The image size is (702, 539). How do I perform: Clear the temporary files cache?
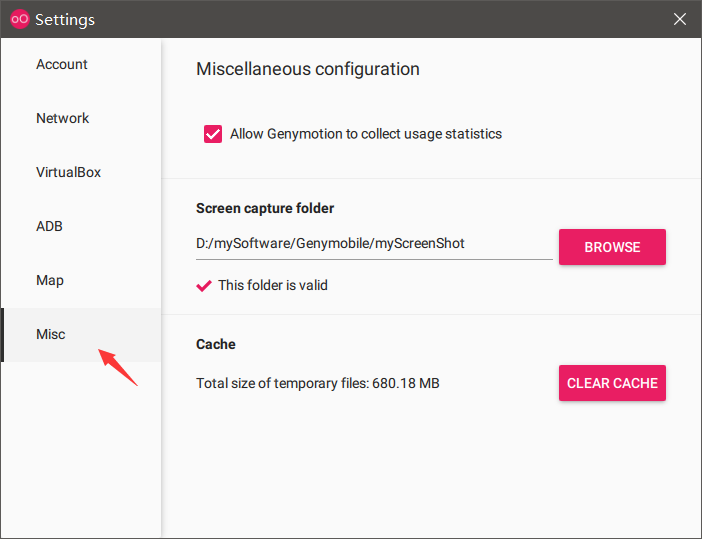pos(612,383)
